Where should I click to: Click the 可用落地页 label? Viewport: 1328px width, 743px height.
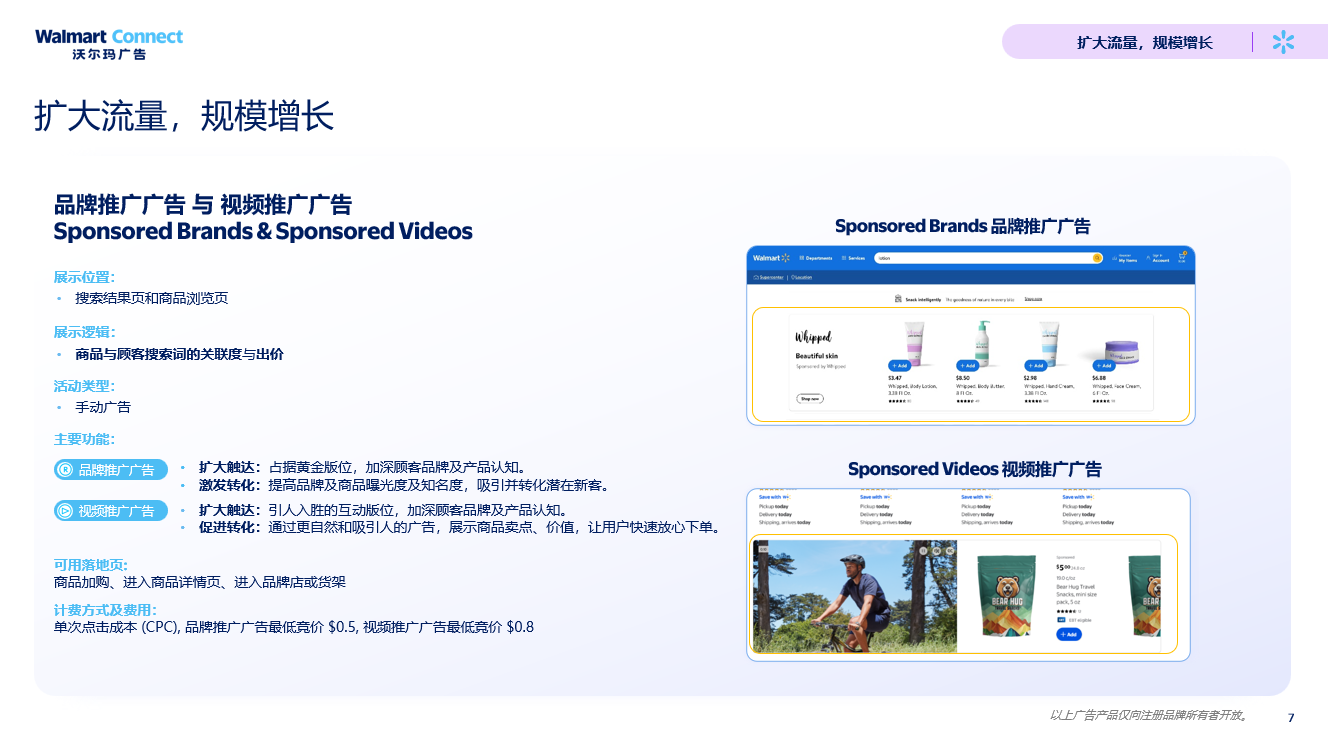click(91, 565)
